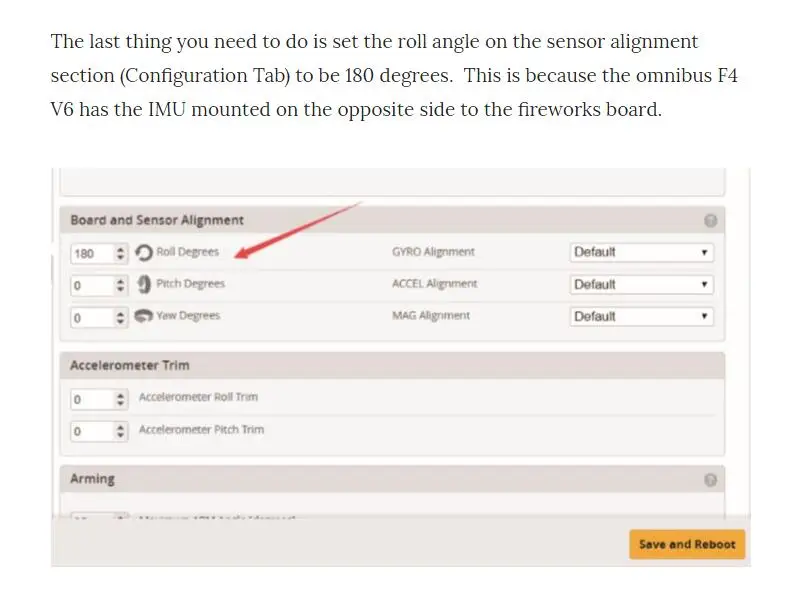This screenshot has height=604, width=812.
Task: Click the Yaw Degrees value field
Action: pyautogui.click(x=99, y=318)
